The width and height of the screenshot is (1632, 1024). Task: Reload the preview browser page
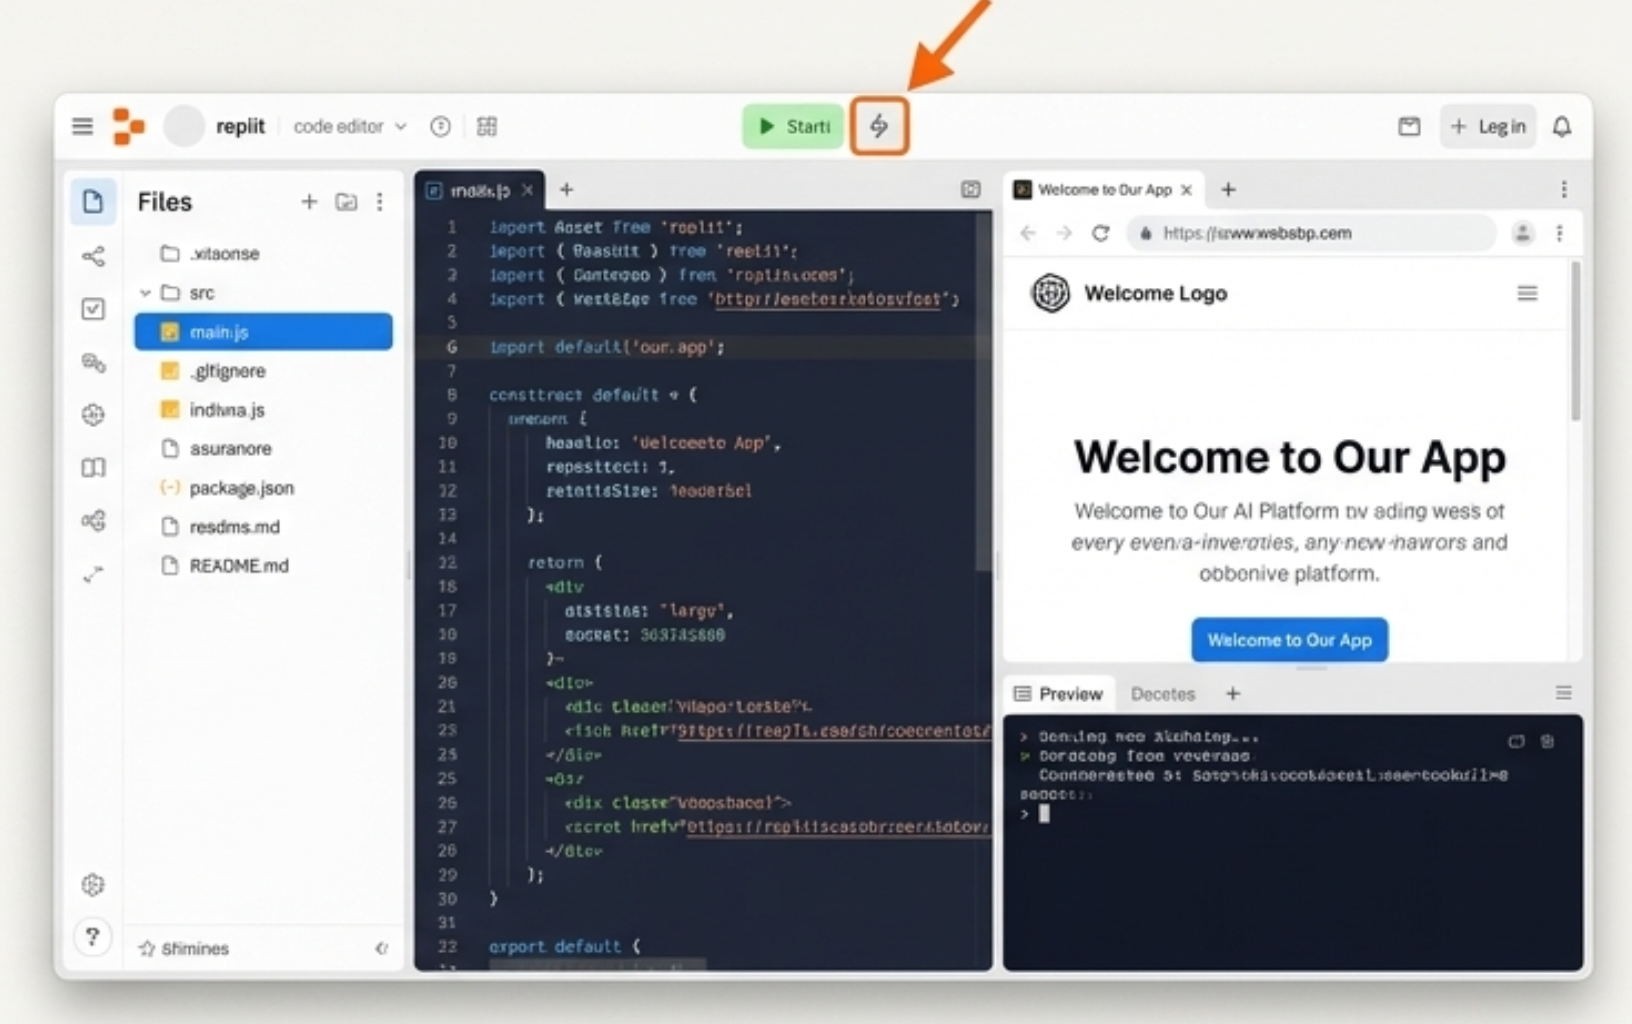pos(1100,233)
